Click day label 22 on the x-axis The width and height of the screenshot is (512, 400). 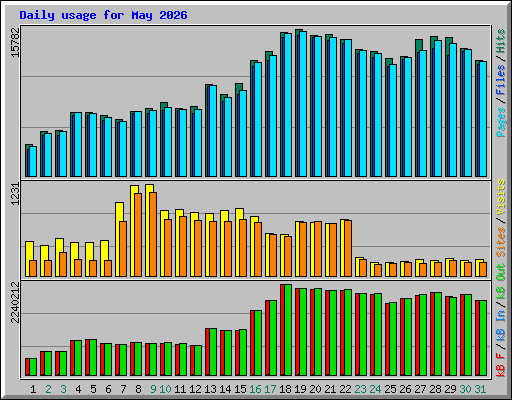[x=345, y=389]
